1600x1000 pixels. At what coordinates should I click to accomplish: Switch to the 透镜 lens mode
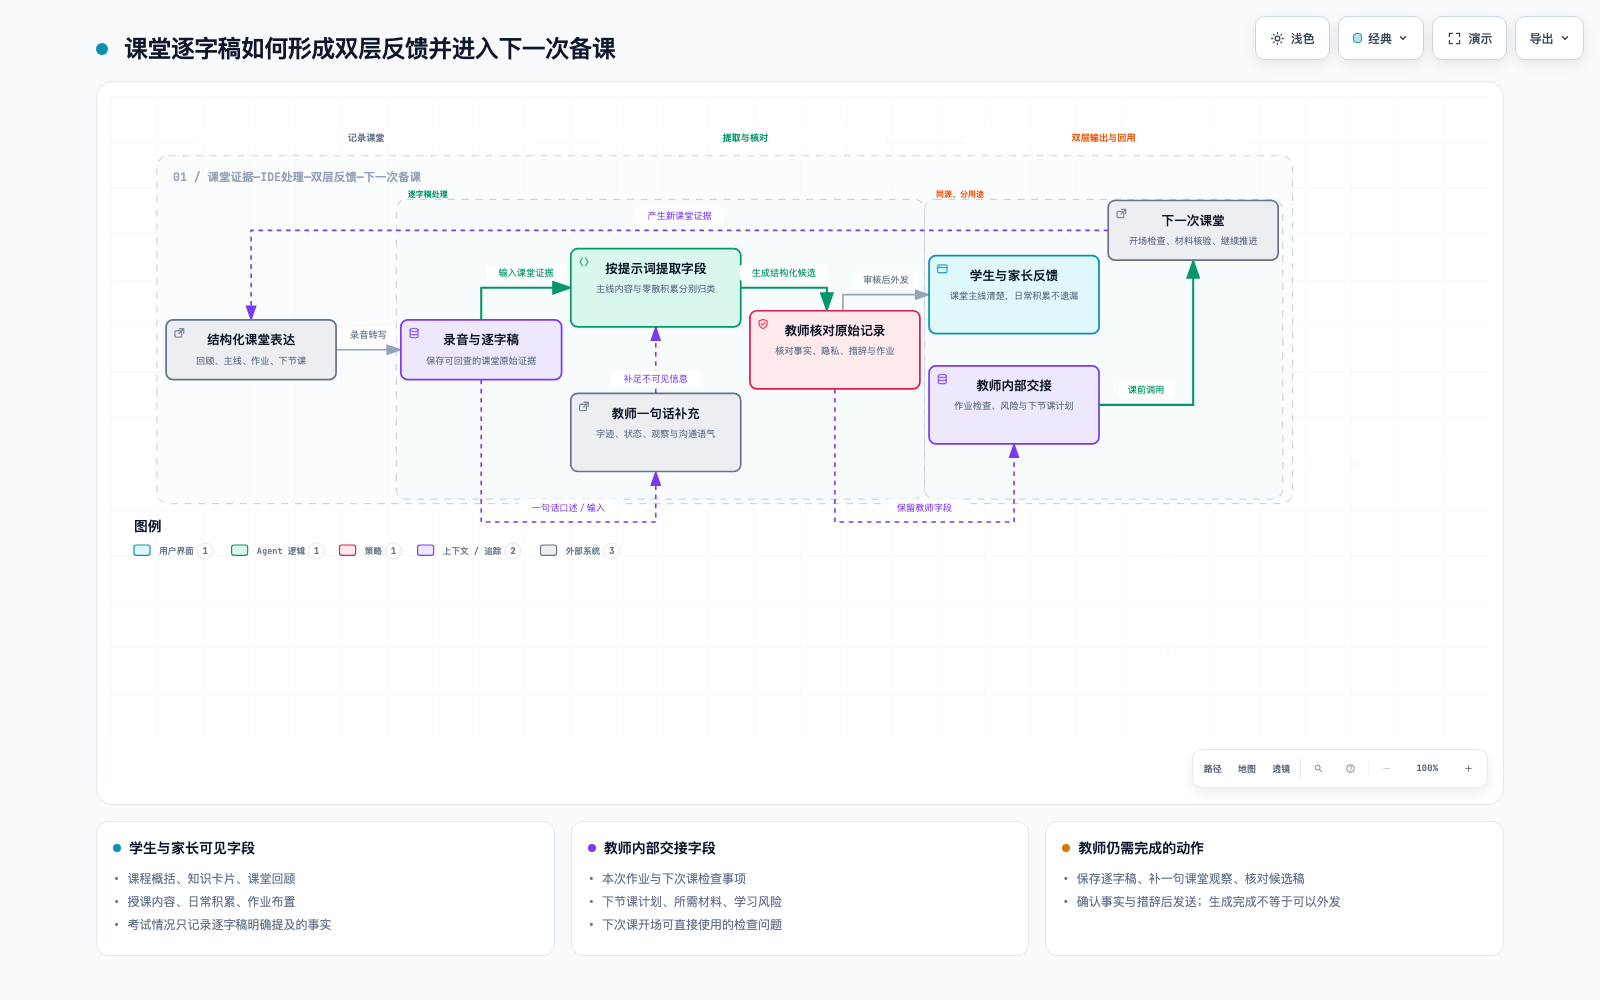pos(1281,769)
